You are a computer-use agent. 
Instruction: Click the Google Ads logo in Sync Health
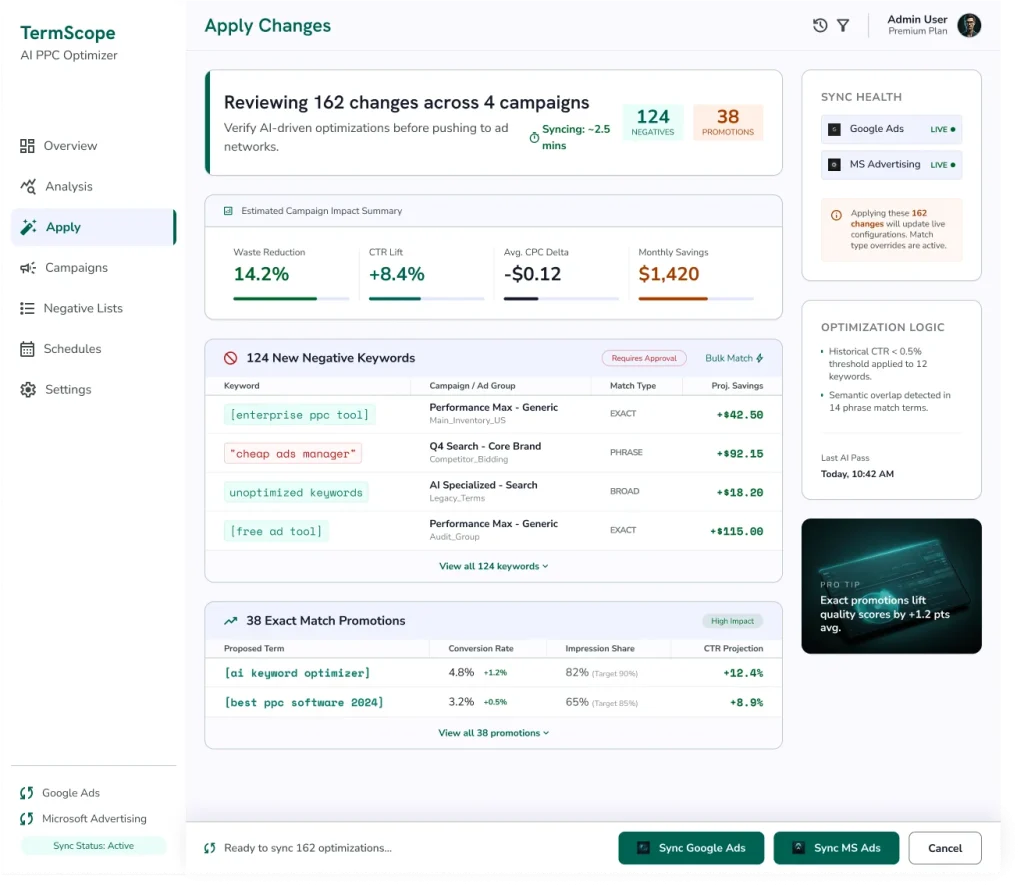pos(834,129)
